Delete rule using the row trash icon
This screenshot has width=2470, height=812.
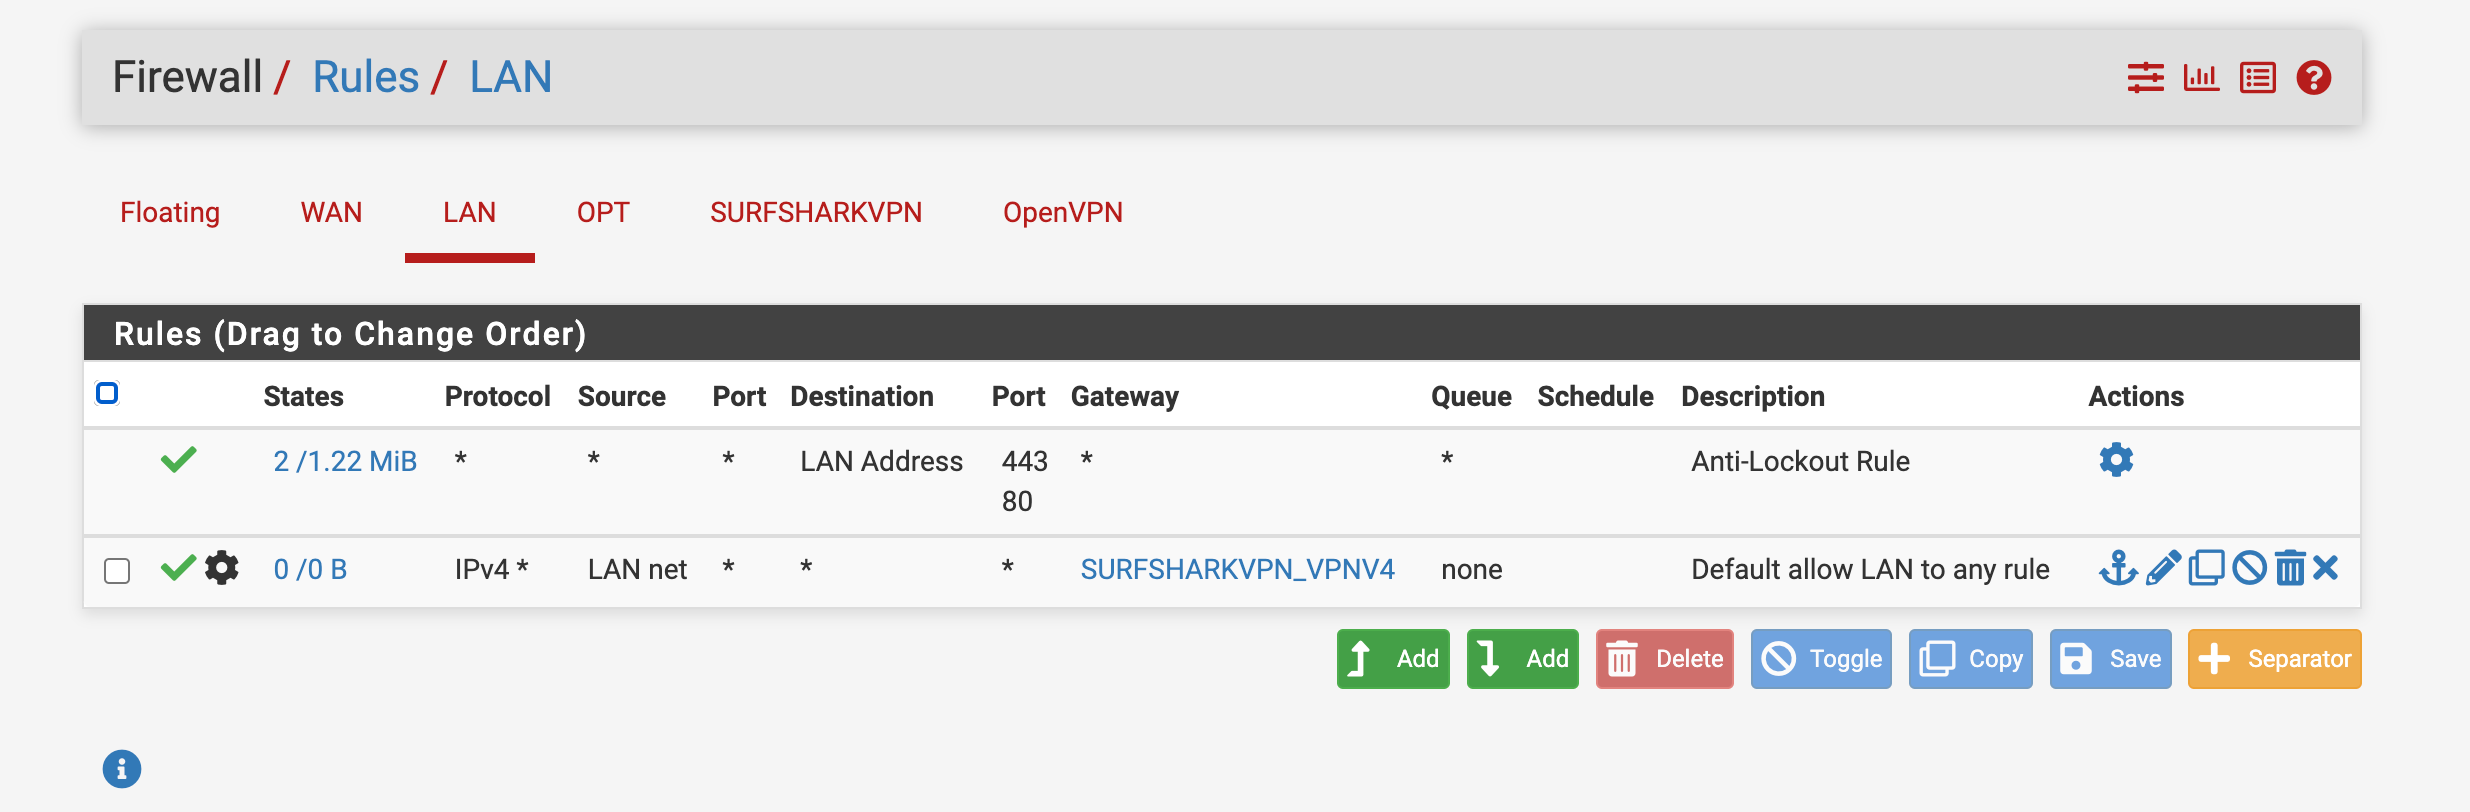pos(2290,569)
